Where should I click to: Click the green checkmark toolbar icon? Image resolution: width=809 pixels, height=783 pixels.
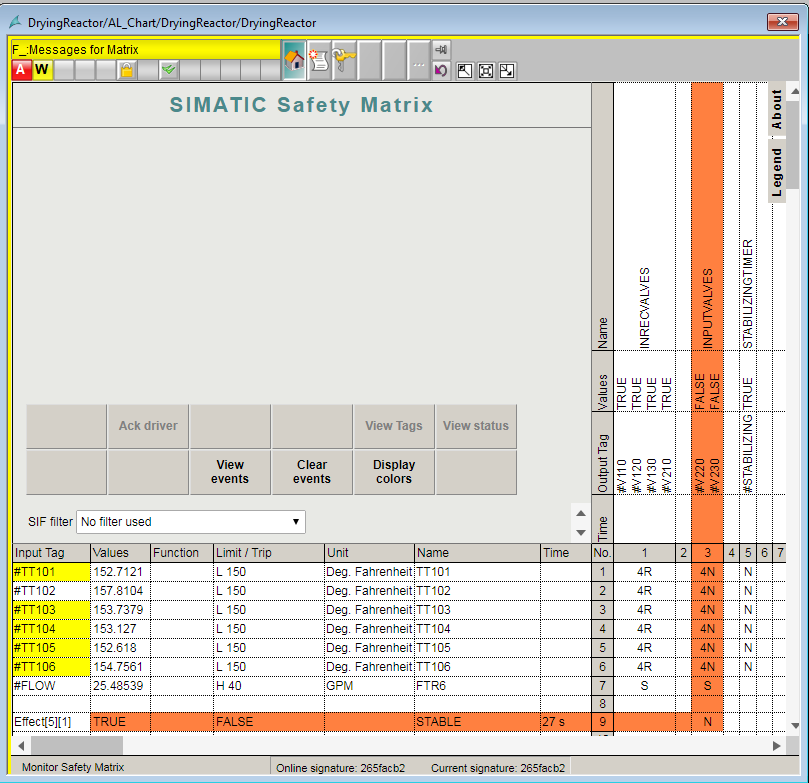click(168, 69)
